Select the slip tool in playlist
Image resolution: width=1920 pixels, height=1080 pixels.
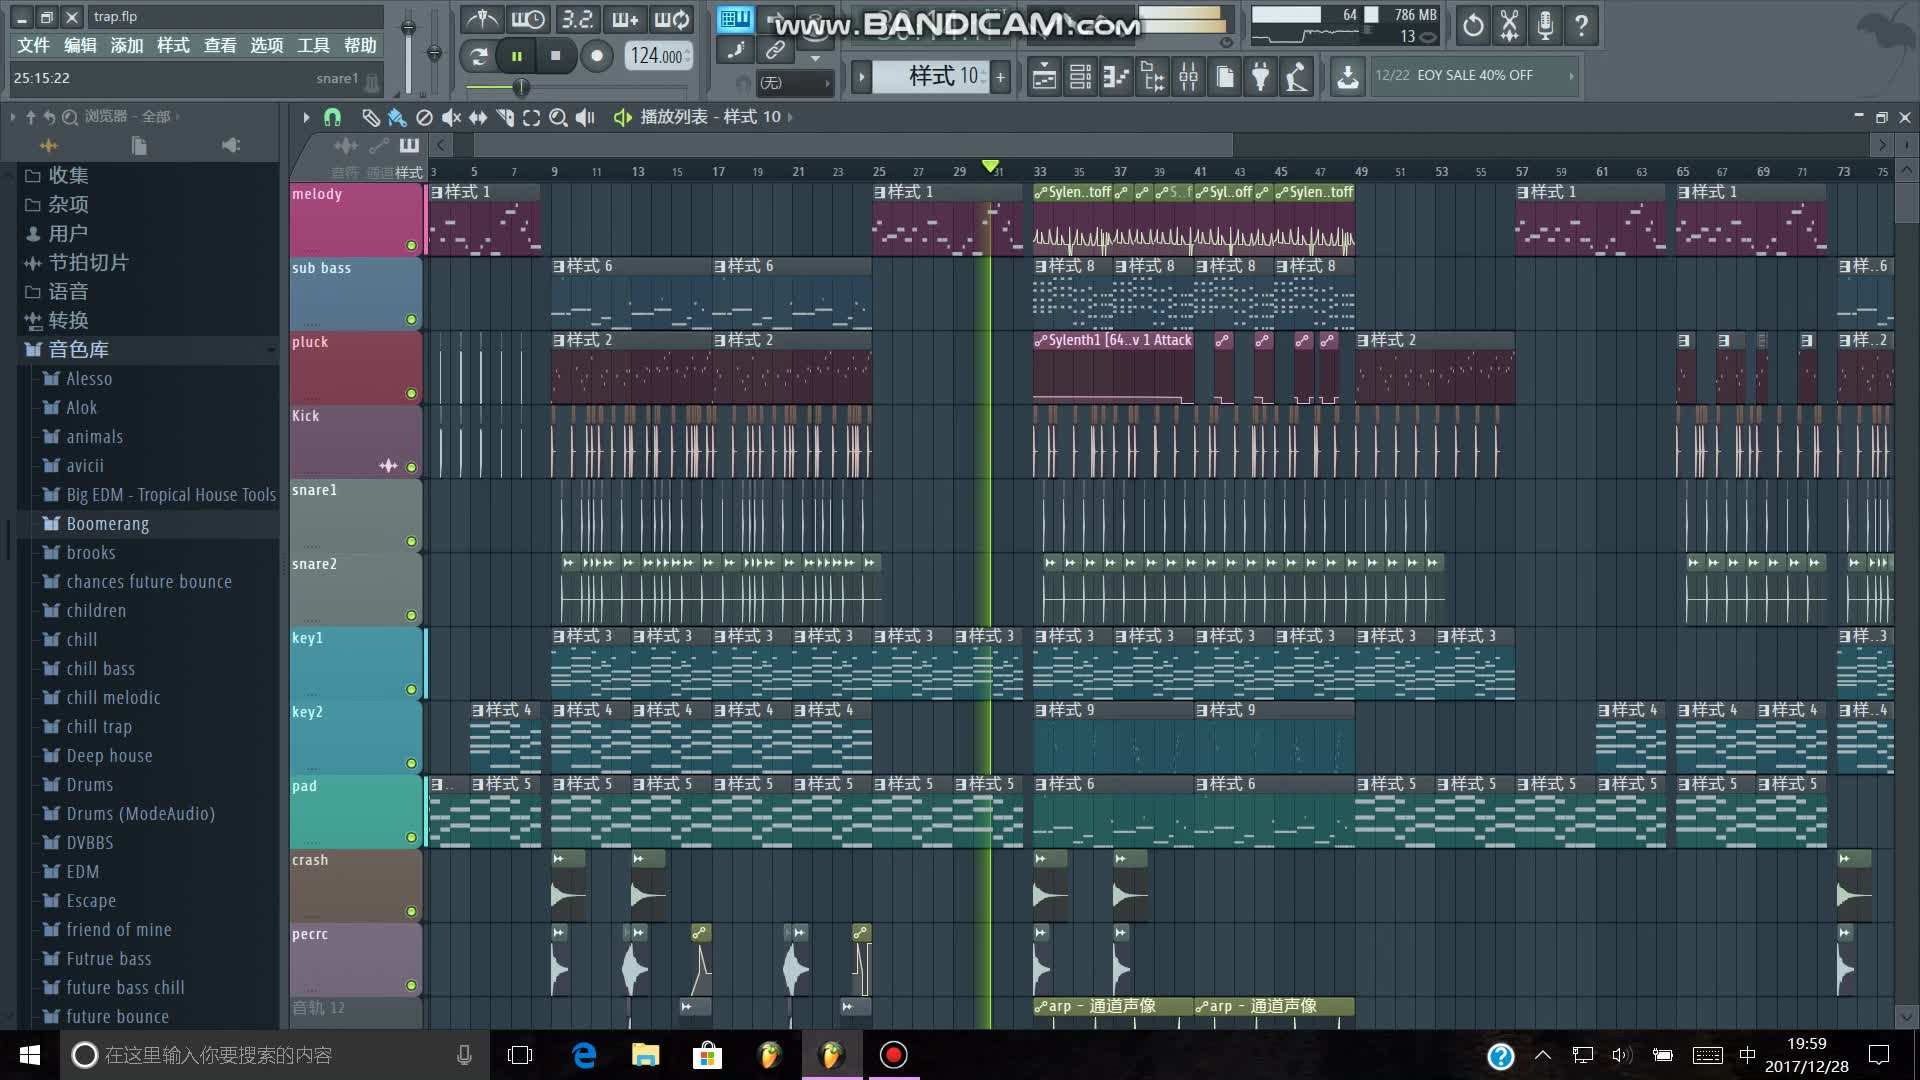pos(478,117)
